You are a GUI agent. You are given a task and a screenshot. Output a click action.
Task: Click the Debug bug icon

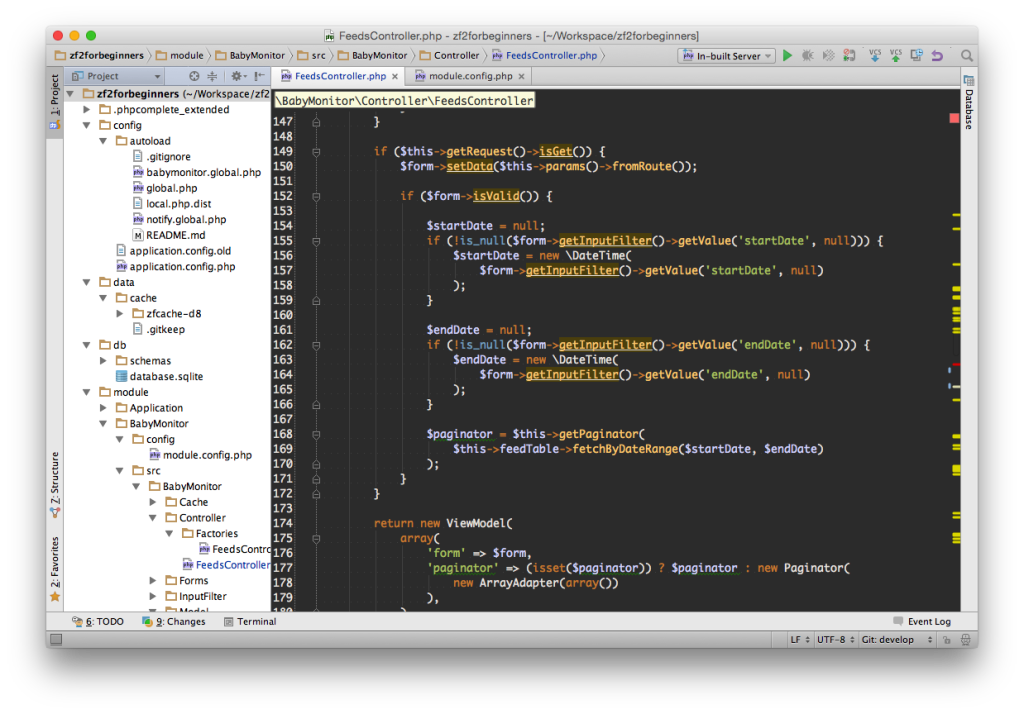click(x=808, y=56)
